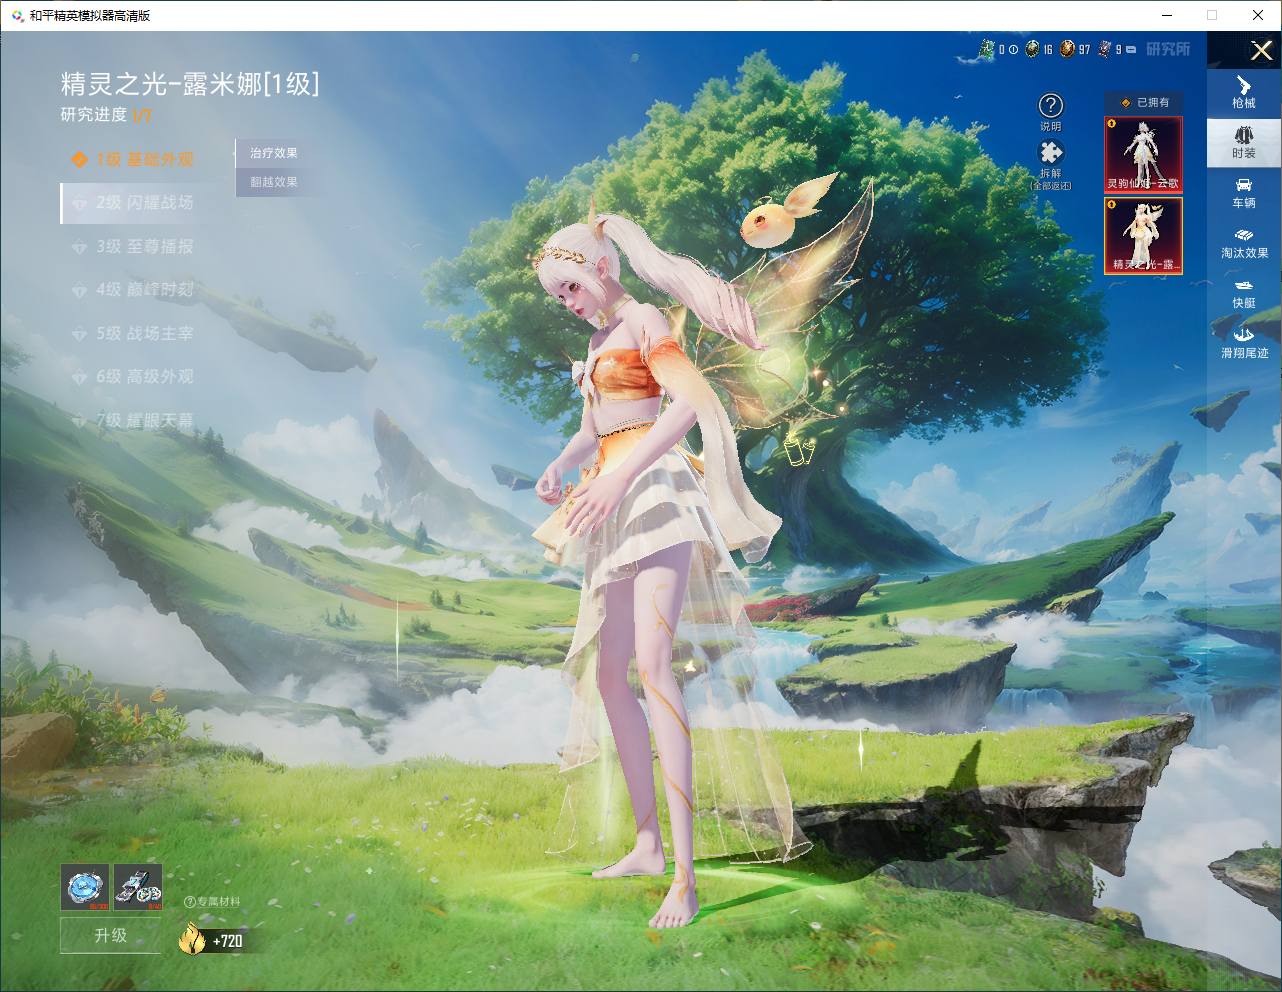
Task: Click the golden flame +720 icon
Action: coord(192,939)
